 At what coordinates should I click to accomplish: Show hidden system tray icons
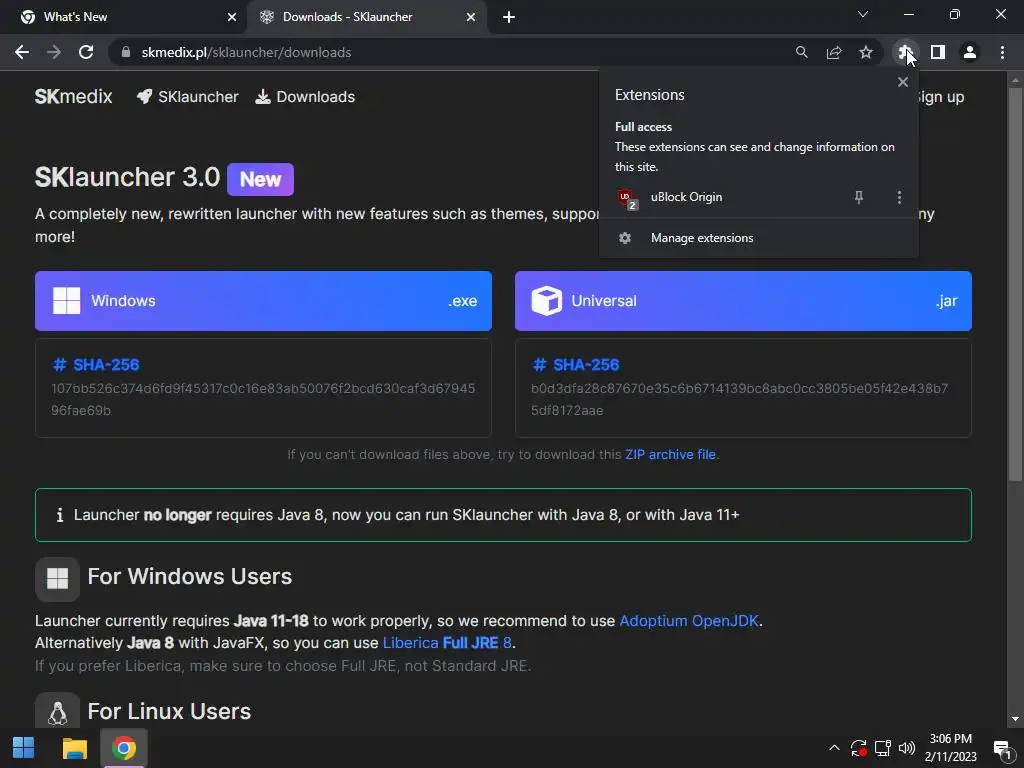(834, 748)
